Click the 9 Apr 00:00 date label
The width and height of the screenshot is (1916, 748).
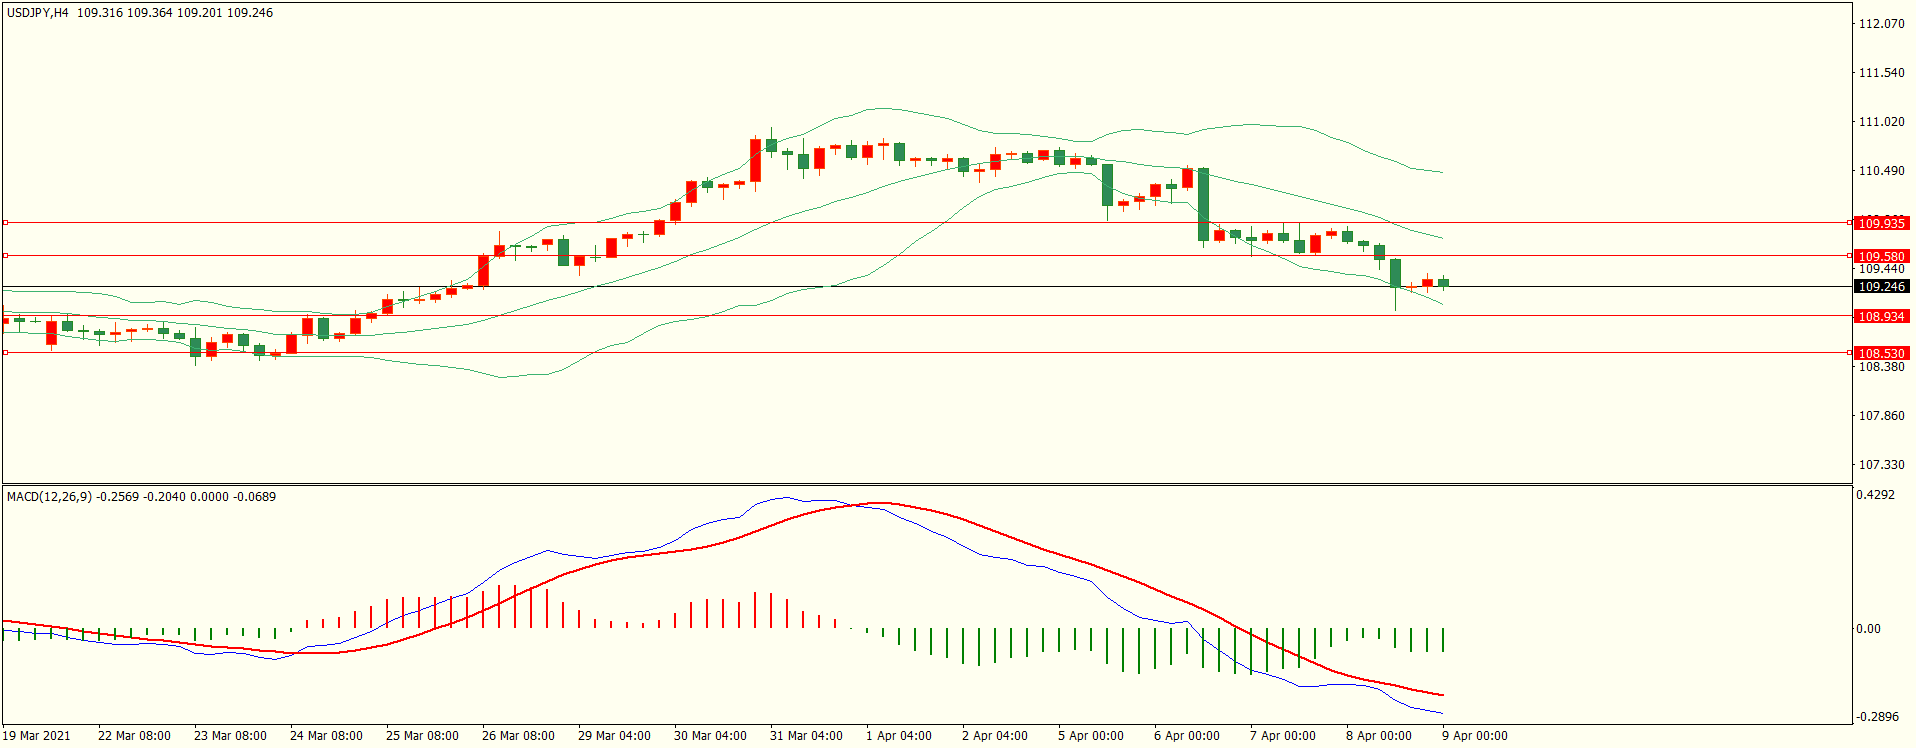tap(1474, 736)
